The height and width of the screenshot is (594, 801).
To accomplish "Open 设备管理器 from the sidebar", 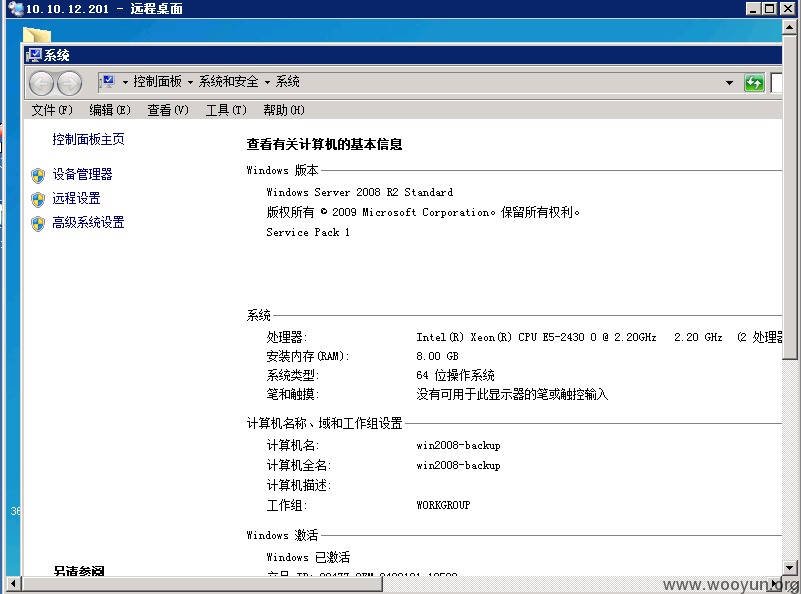I will pos(82,174).
